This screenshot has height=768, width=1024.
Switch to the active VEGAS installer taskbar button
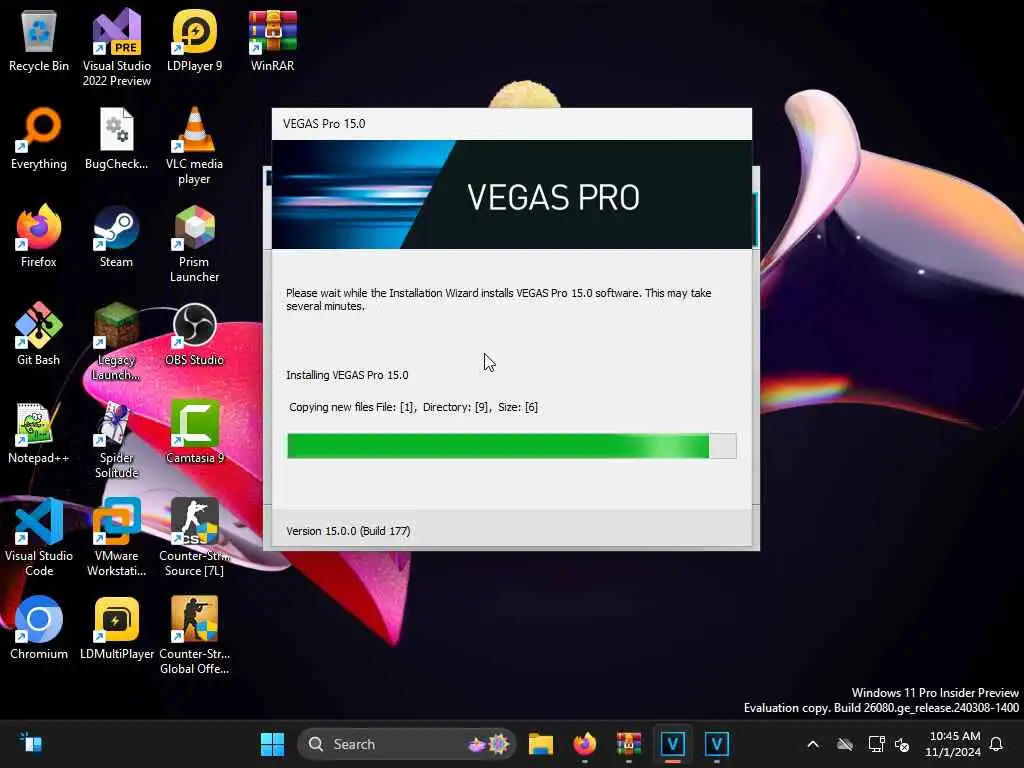click(x=673, y=744)
